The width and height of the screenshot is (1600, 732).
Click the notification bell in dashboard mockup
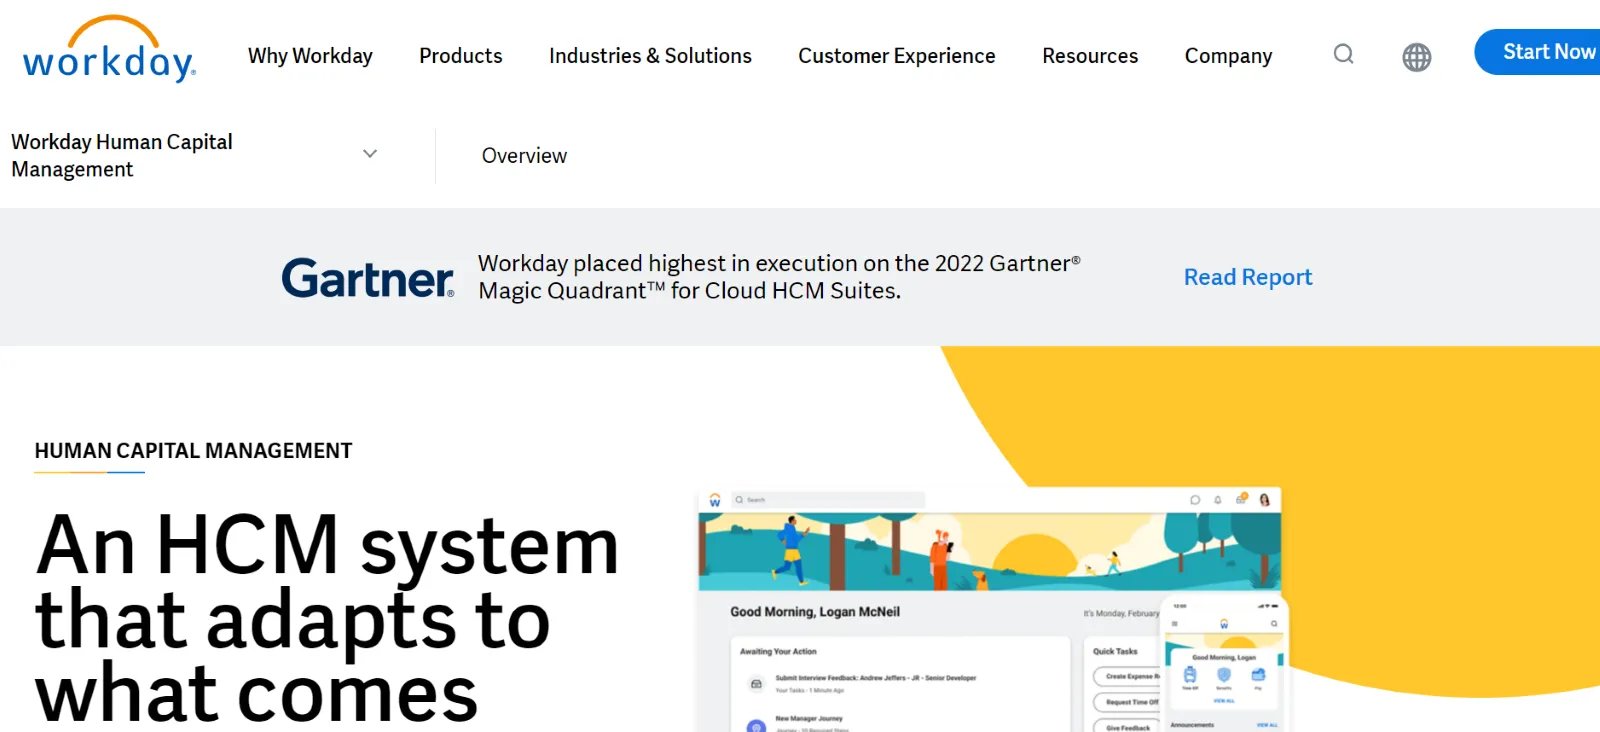pos(1217,500)
